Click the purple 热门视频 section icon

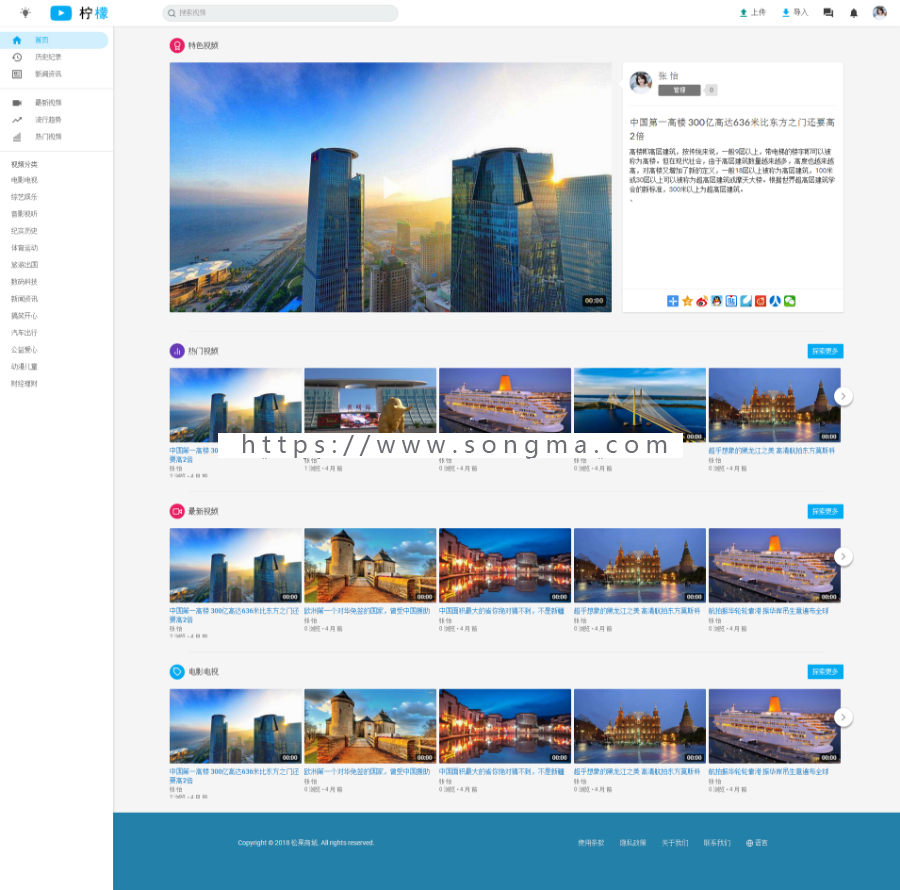[x=177, y=351]
